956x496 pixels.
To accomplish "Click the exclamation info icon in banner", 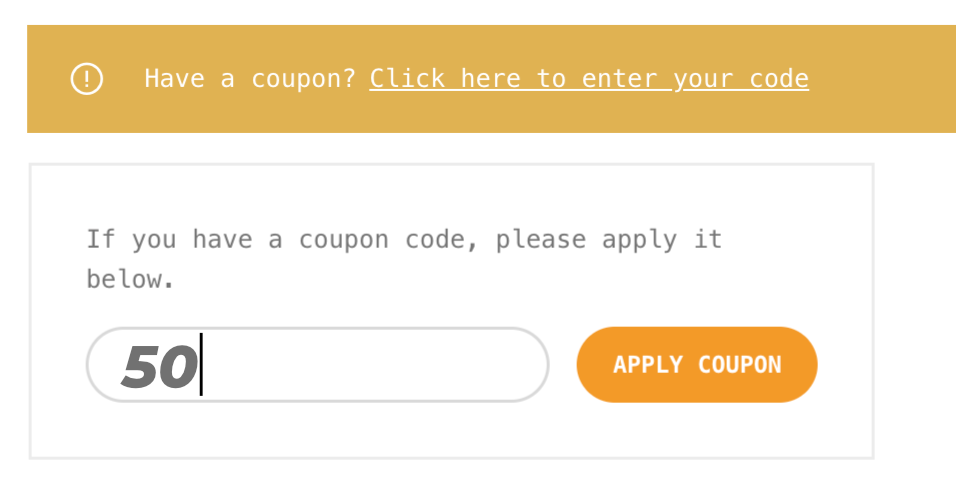I will 87,78.
